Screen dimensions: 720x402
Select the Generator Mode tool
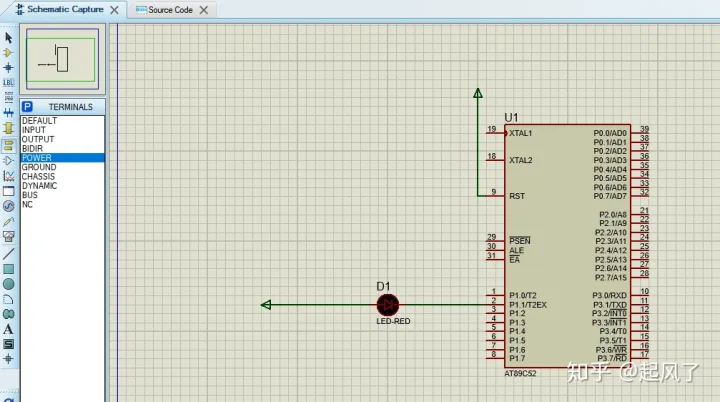[8, 206]
